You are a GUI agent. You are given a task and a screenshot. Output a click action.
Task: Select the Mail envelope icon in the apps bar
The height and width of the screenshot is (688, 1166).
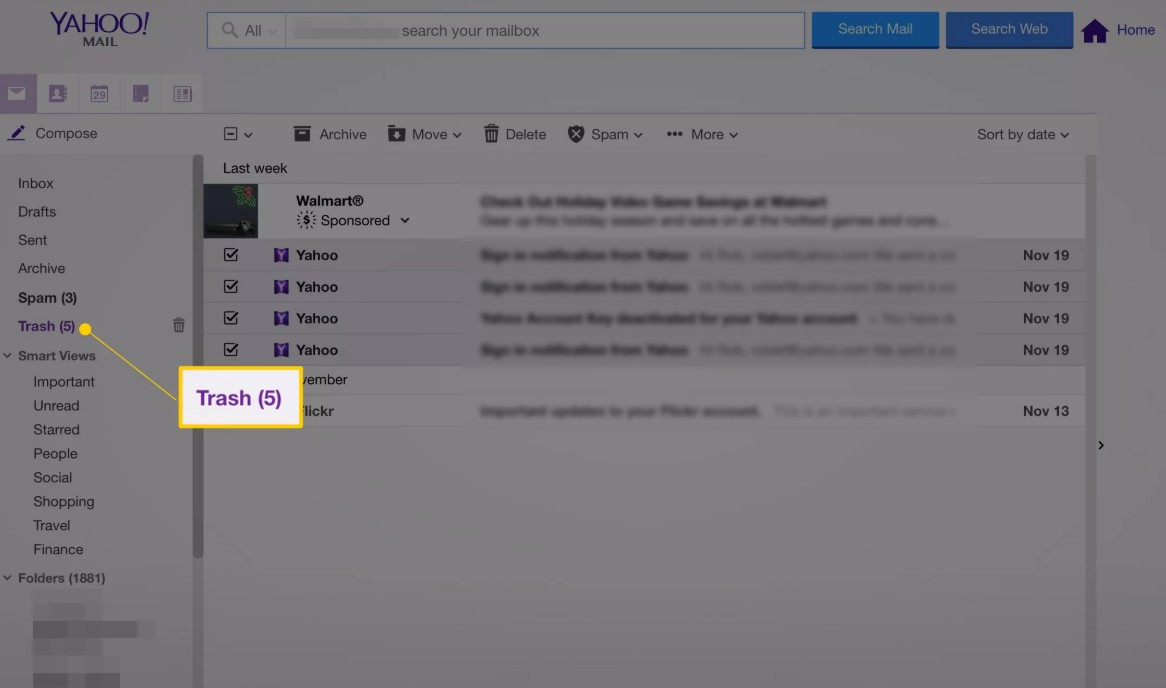coord(17,93)
